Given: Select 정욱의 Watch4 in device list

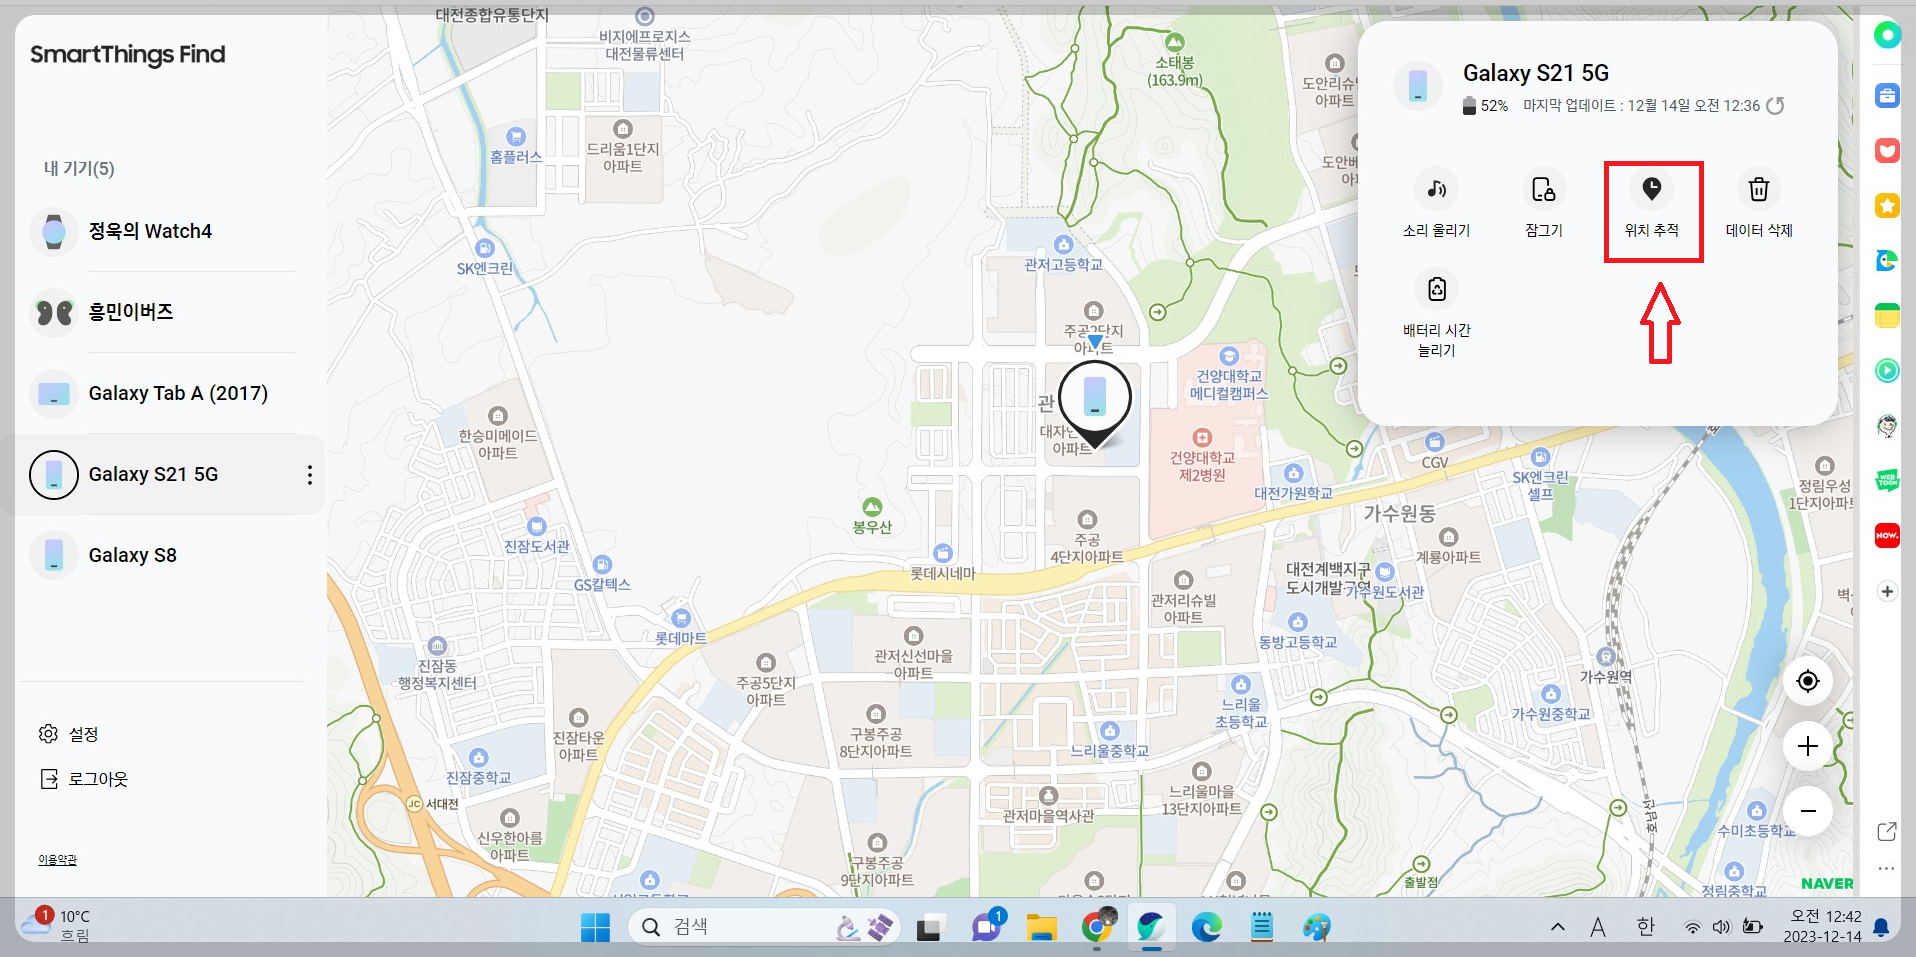Looking at the screenshot, I should tap(165, 231).
